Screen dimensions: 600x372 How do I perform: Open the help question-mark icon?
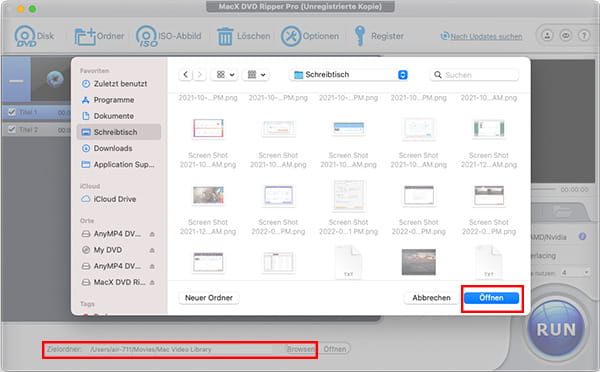[x=584, y=36]
